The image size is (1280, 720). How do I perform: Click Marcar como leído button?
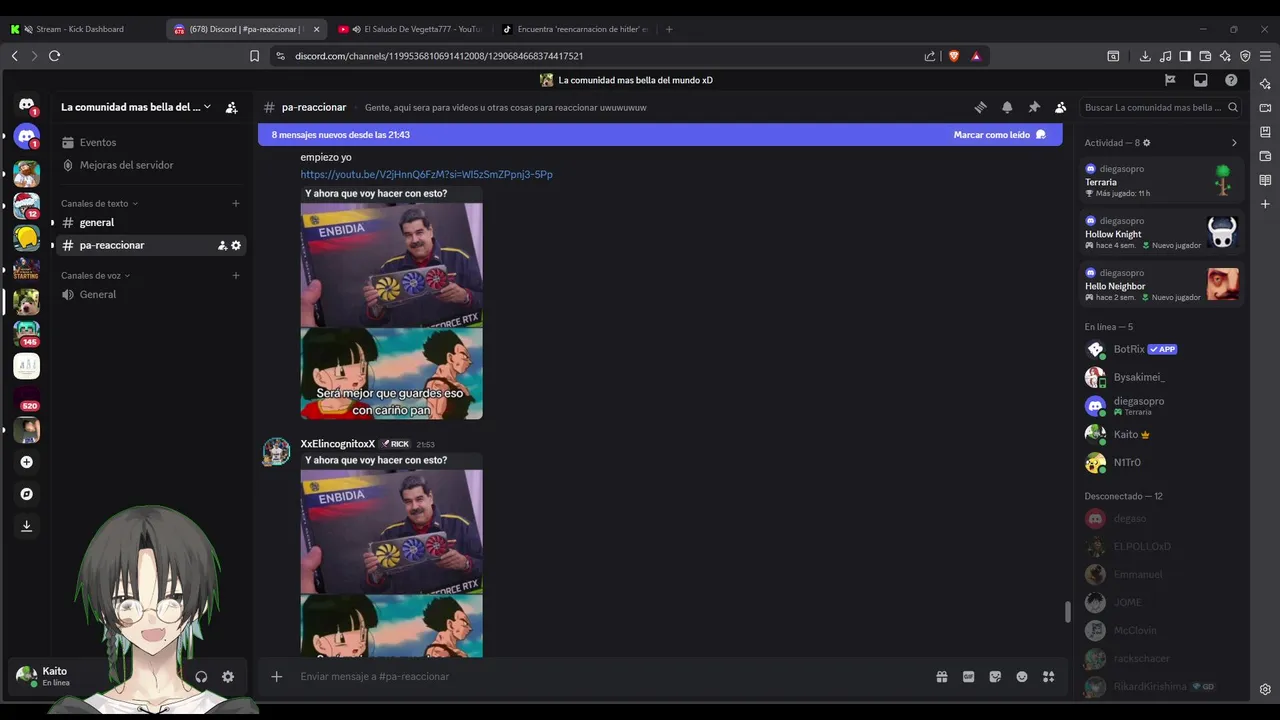coord(1000,135)
